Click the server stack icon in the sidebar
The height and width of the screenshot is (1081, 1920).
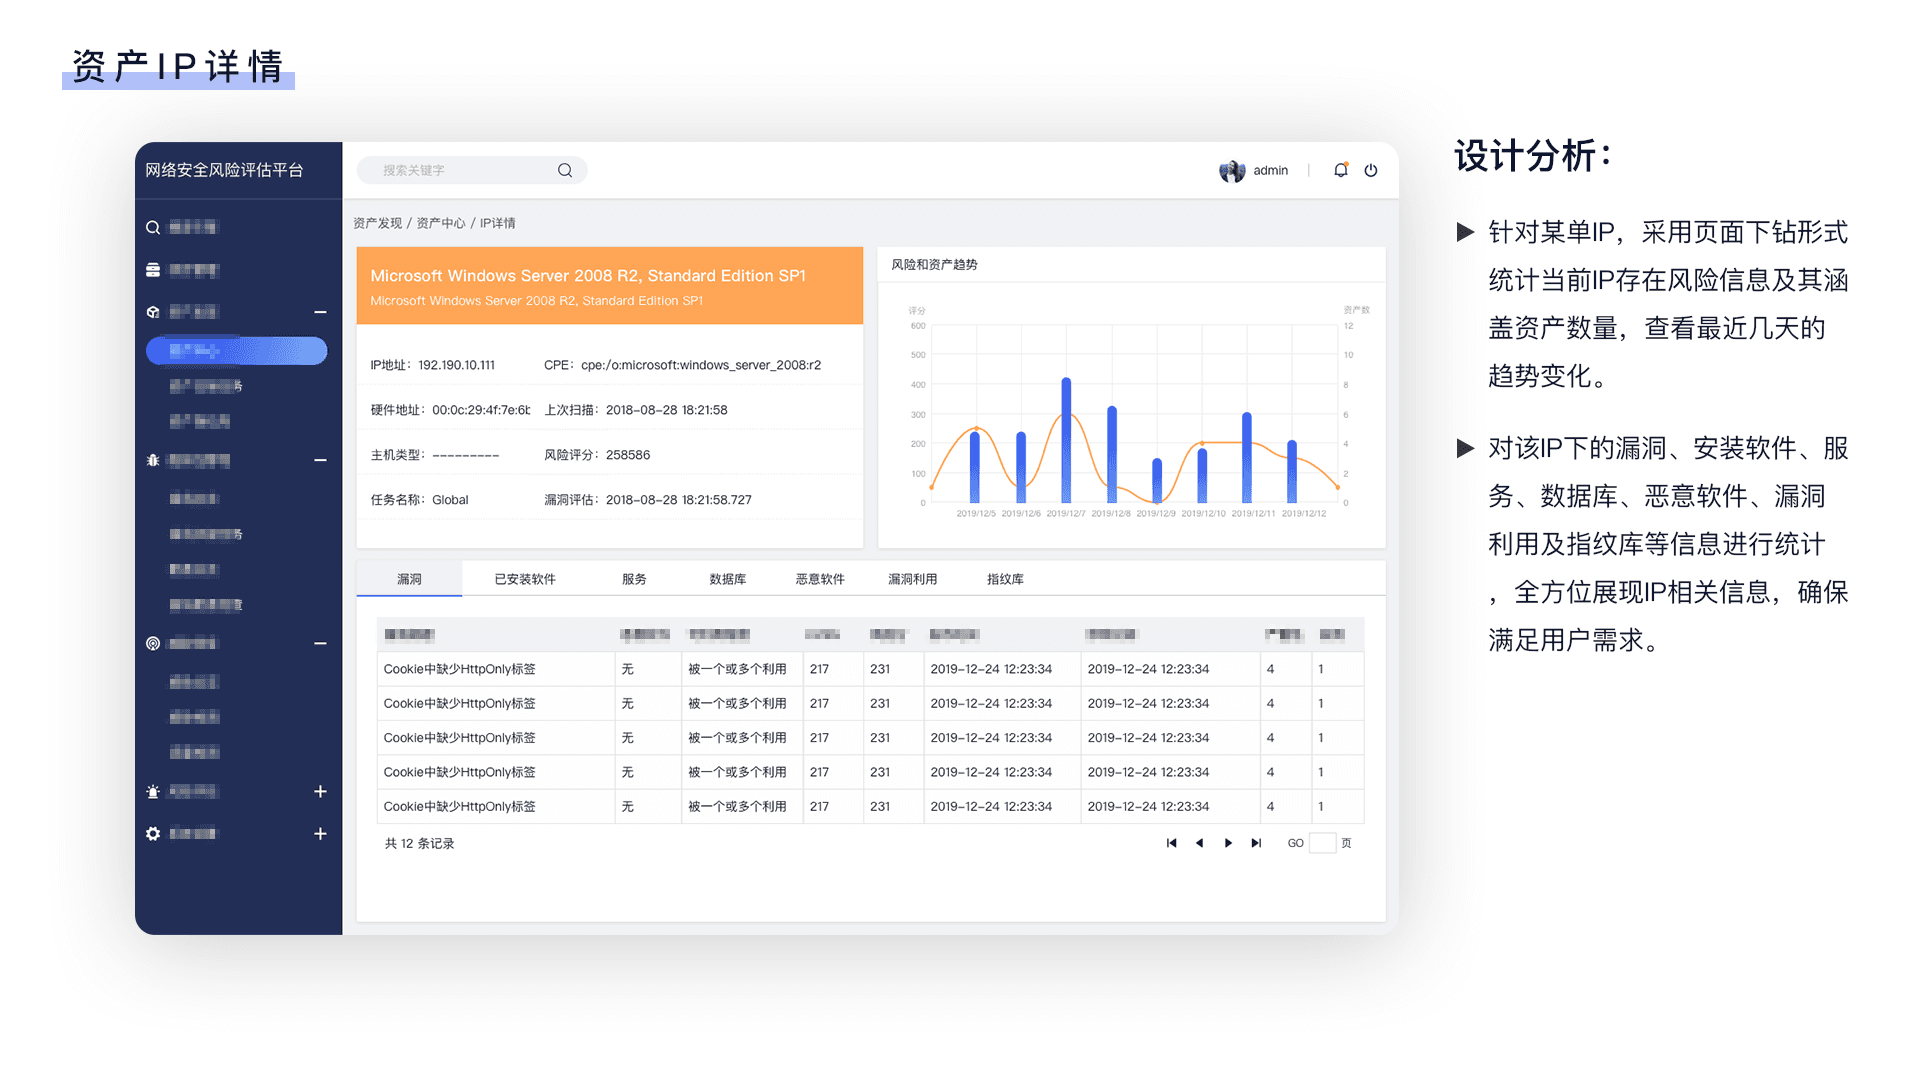pyautogui.click(x=153, y=270)
